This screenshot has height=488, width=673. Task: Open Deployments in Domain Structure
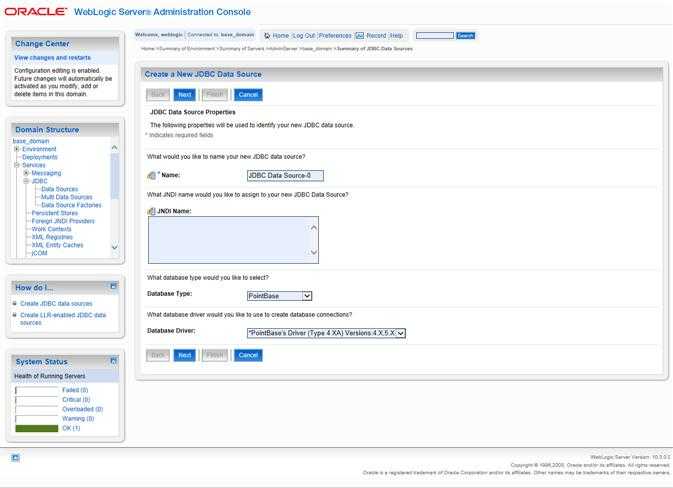(x=40, y=157)
